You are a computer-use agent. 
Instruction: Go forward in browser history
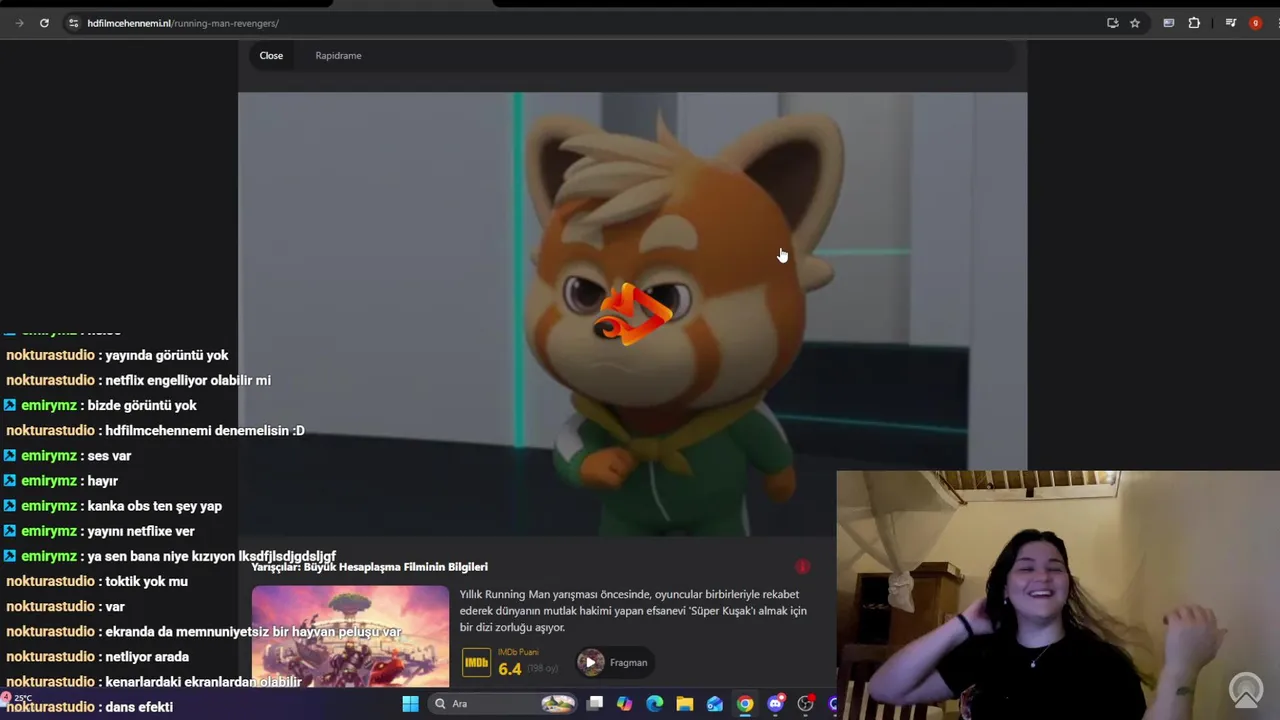(19, 23)
